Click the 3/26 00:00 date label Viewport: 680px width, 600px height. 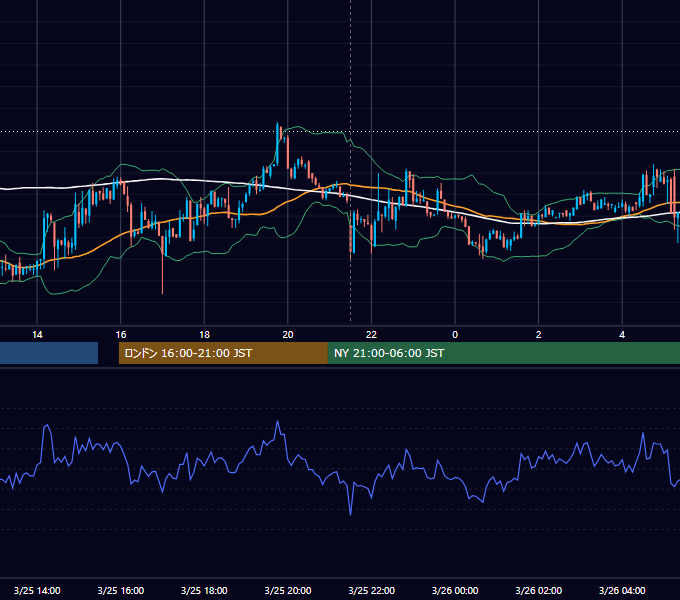455,590
